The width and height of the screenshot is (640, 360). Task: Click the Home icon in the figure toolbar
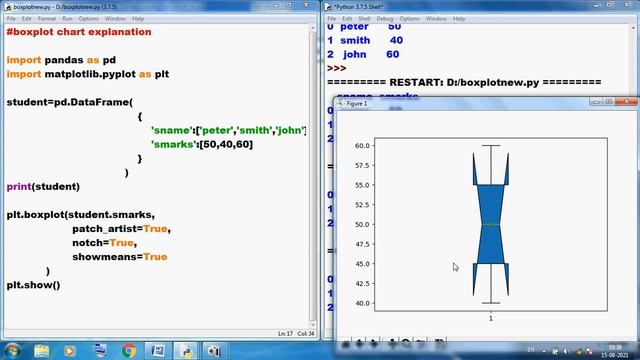tap(346, 344)
